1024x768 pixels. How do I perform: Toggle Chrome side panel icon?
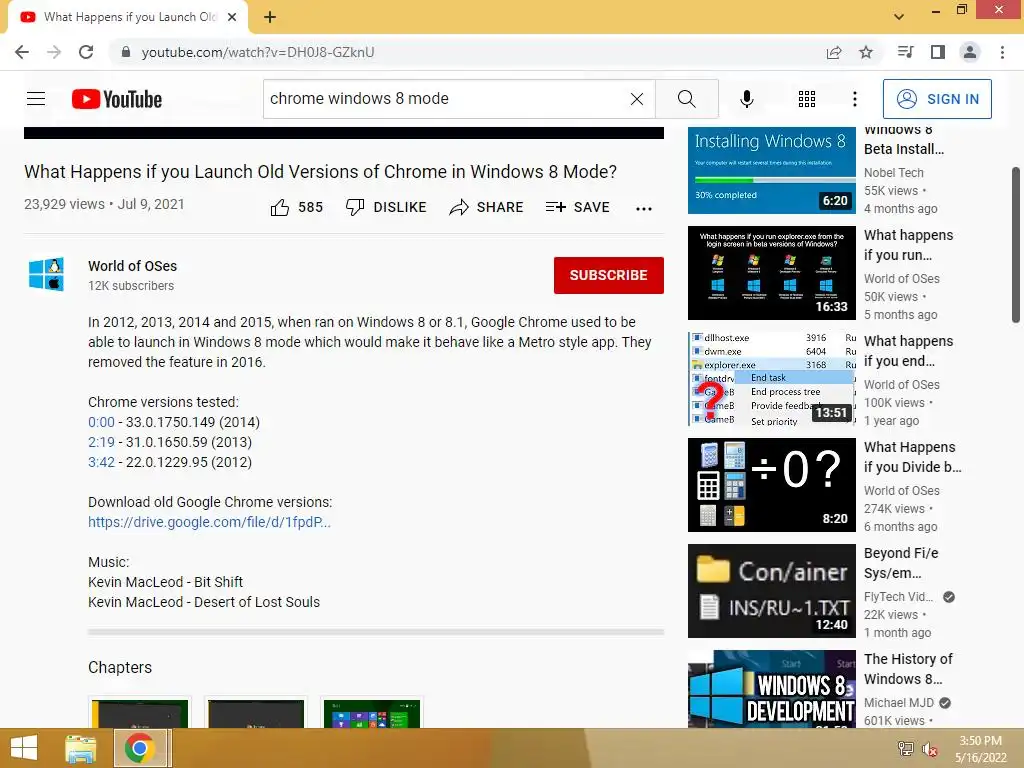pos(938,52)
